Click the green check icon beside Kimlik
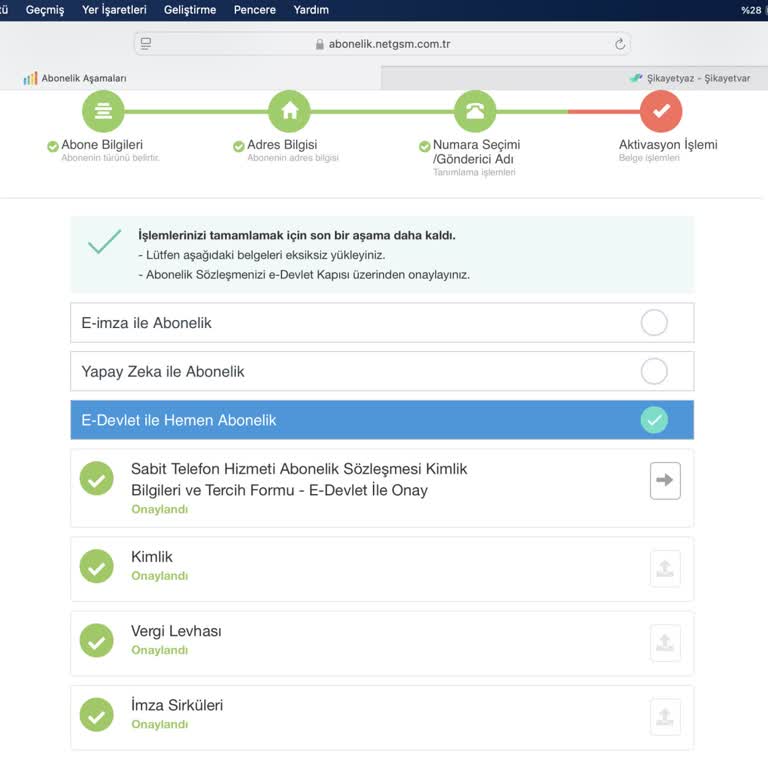 pyautogui.click(x=97, y=567)
